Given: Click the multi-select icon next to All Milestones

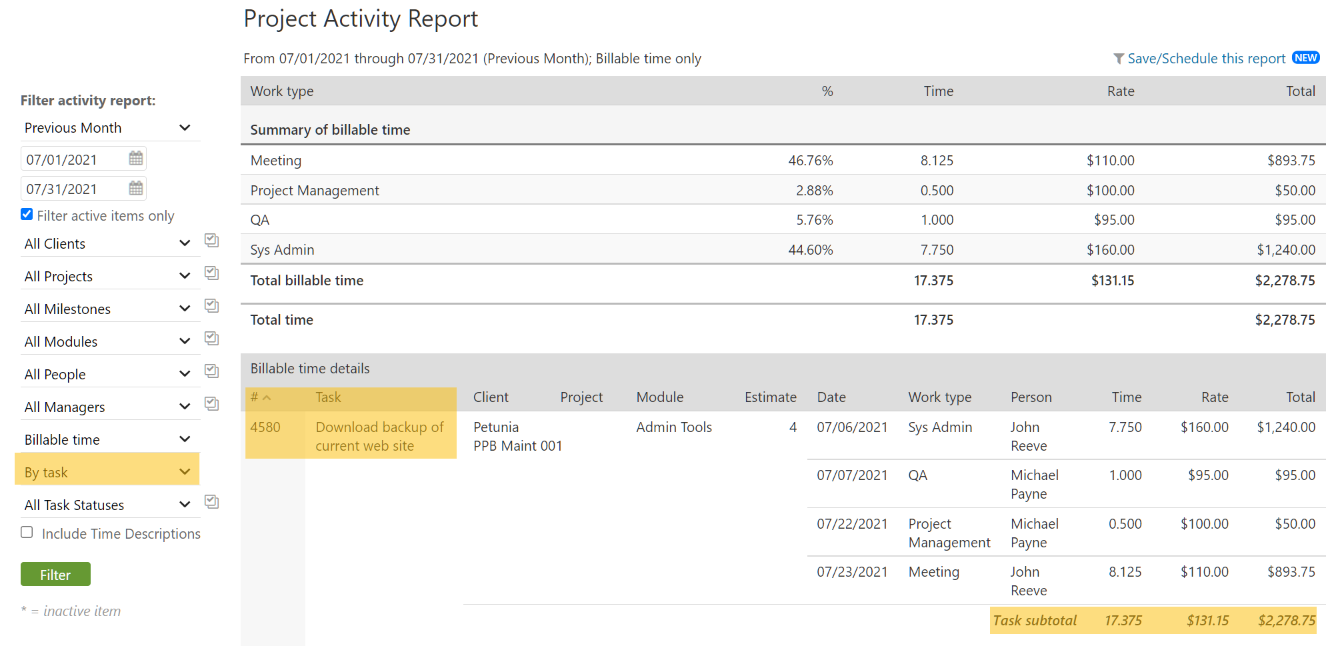Looking at the screenshot, I should 211,305.
